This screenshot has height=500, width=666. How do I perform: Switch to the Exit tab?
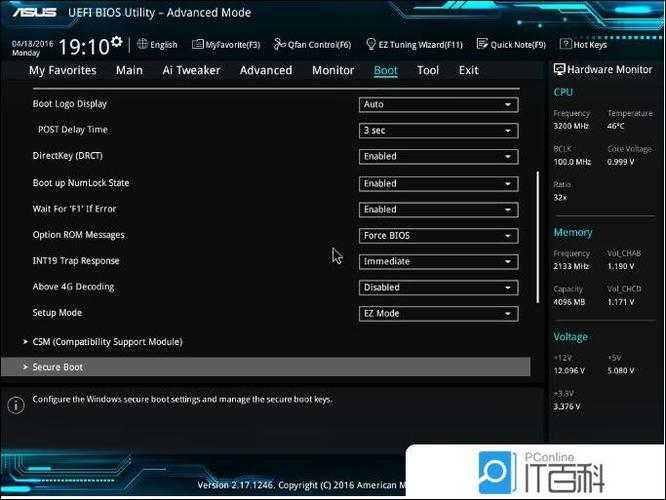coord(468,70)
